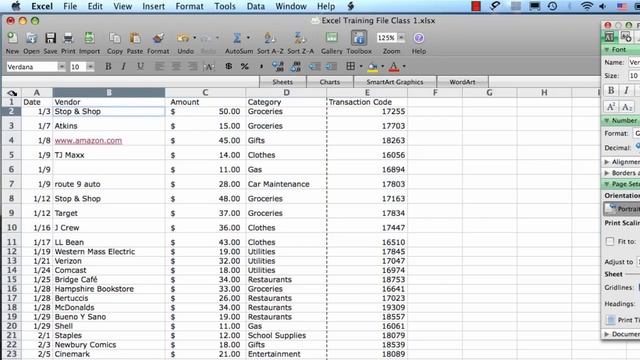Open the WordArt gallery tab
The width and height of the screenshot is (640, 360).
click(462, 82)
